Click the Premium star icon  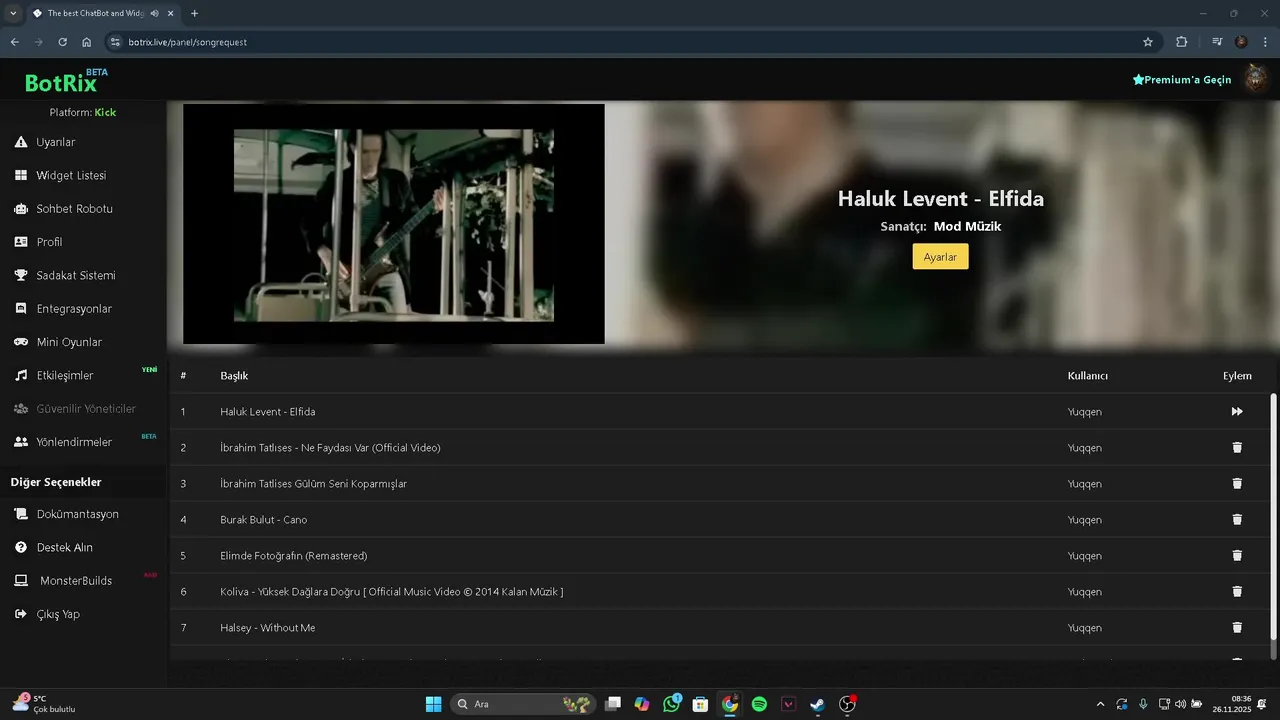[x=1138, y=79]
